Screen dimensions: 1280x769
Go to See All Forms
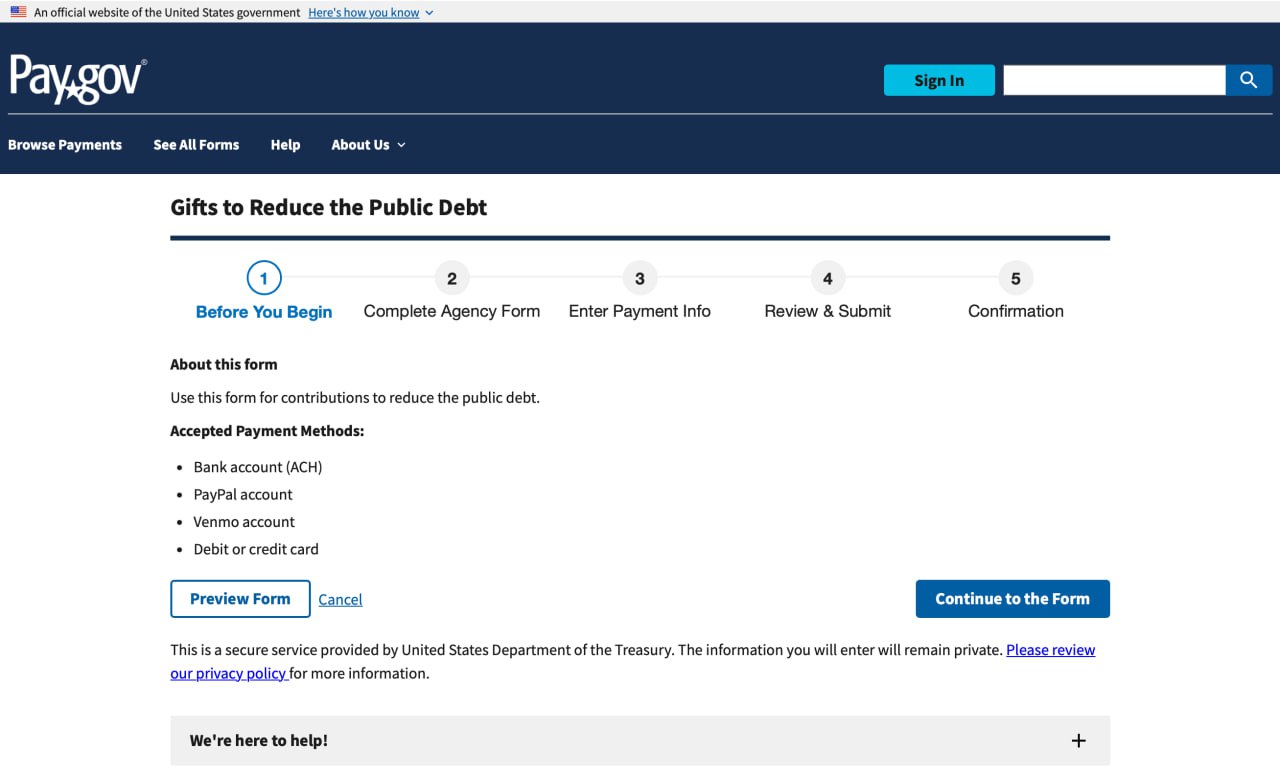(196, 145)
